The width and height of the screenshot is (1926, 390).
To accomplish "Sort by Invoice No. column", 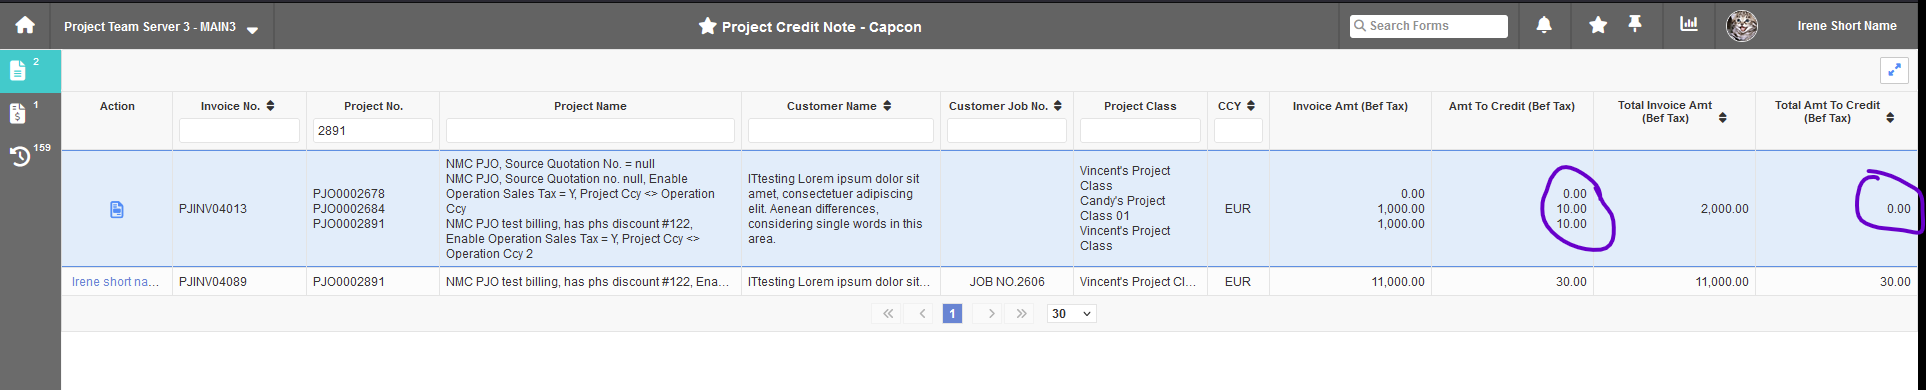I will point(270,106).
